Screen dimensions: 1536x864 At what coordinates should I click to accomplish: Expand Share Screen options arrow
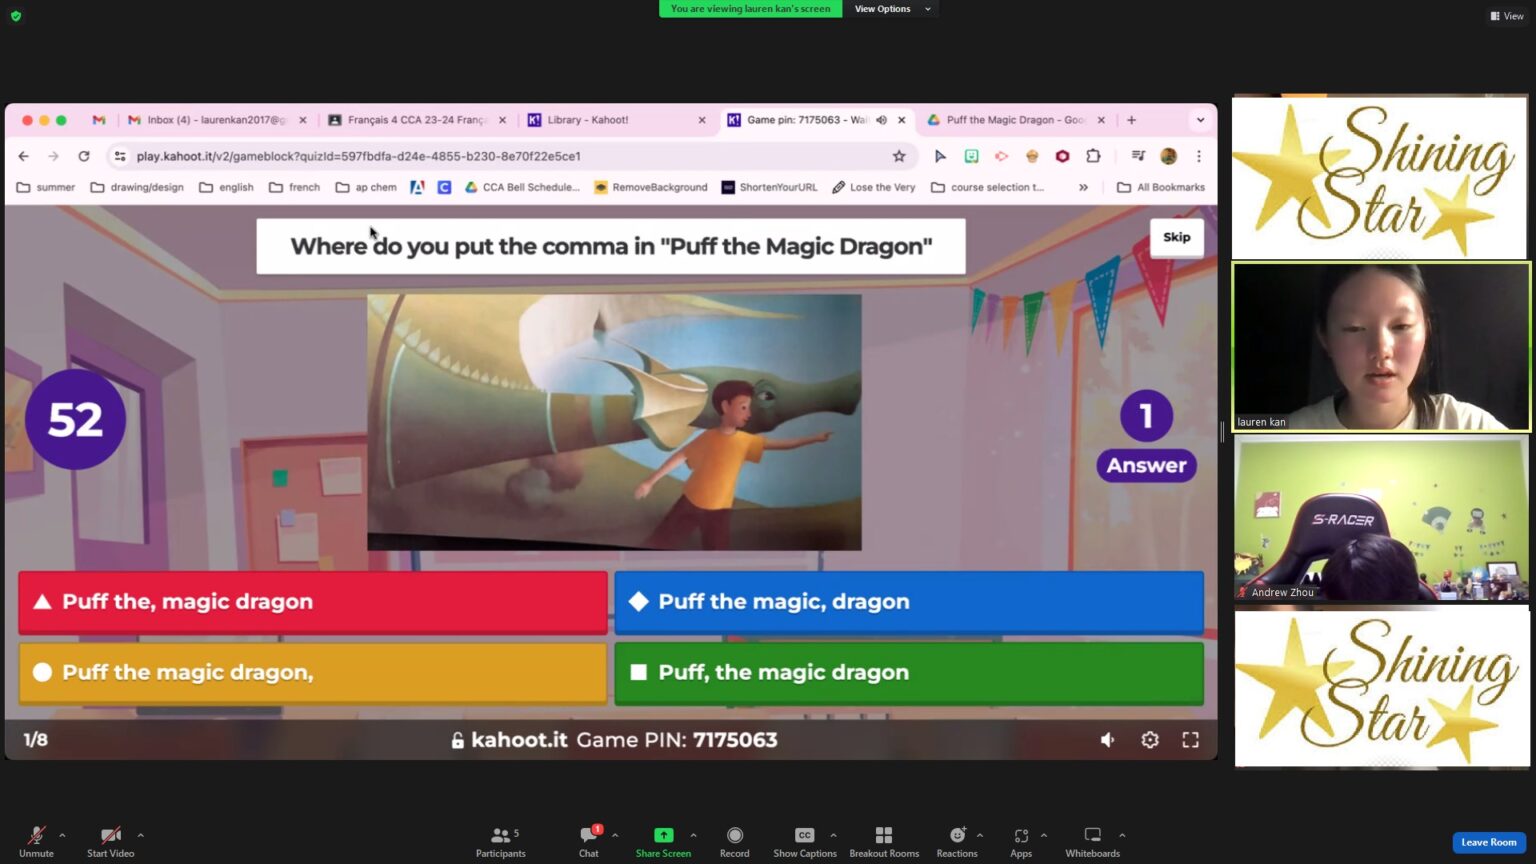693,835
